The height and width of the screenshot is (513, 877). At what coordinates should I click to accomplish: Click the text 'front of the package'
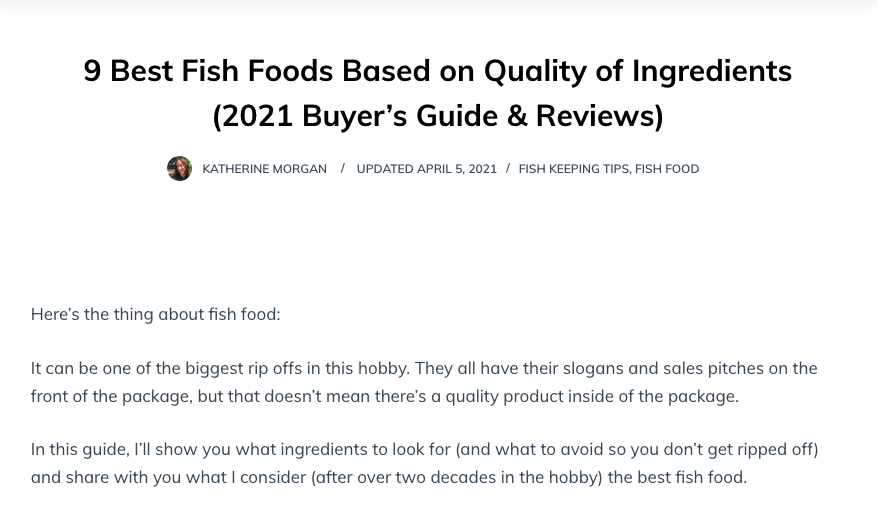click(111, 397)
